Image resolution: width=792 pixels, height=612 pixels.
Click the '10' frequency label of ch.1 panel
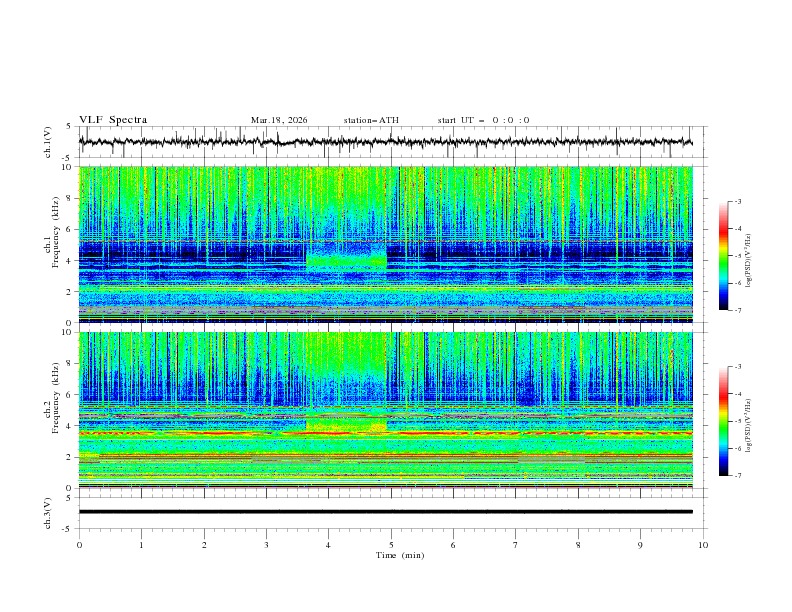coord(66,167)
